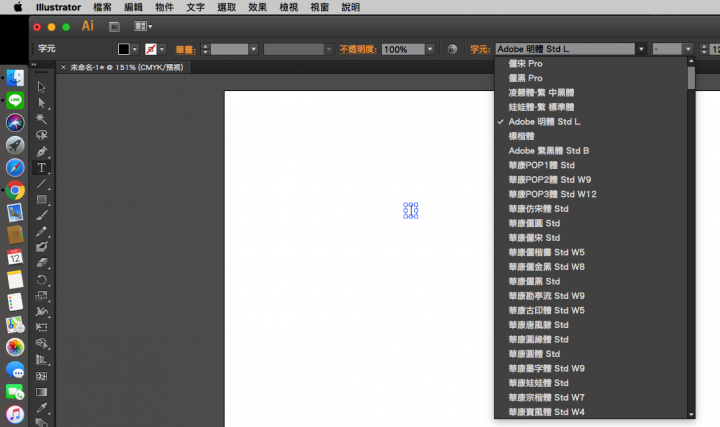720x427 pixels.
Task: Open the fill color dropdown arrow
Action: pos(135,49)
